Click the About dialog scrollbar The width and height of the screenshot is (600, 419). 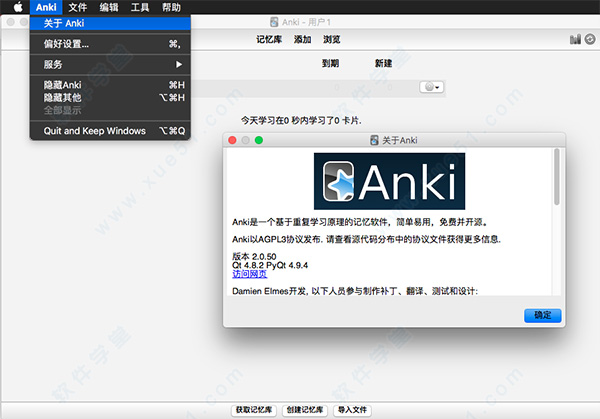coord(557,177)
